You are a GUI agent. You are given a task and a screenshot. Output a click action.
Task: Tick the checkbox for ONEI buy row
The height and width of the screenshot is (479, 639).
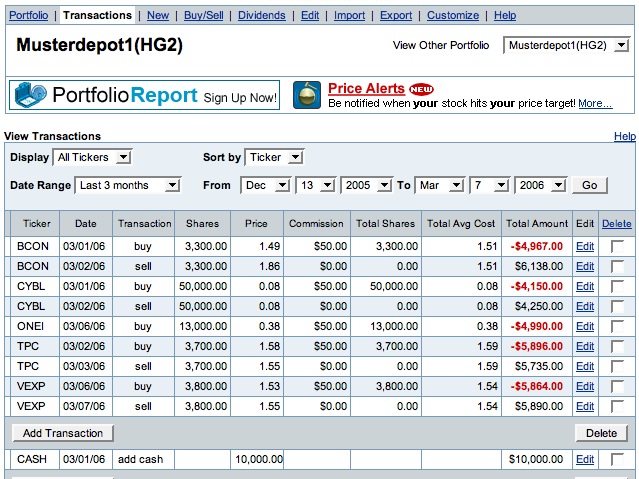(617, 326)
